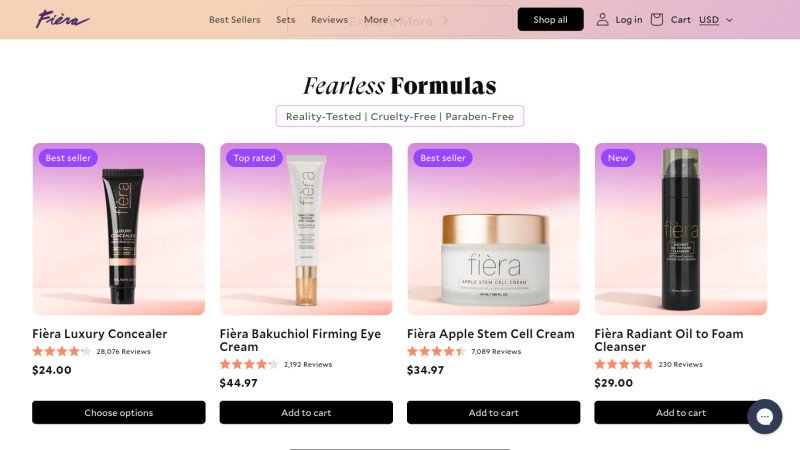Click the currency chevron arrow
This screenshot has height=450, width=800.
(x=729, y=20)
